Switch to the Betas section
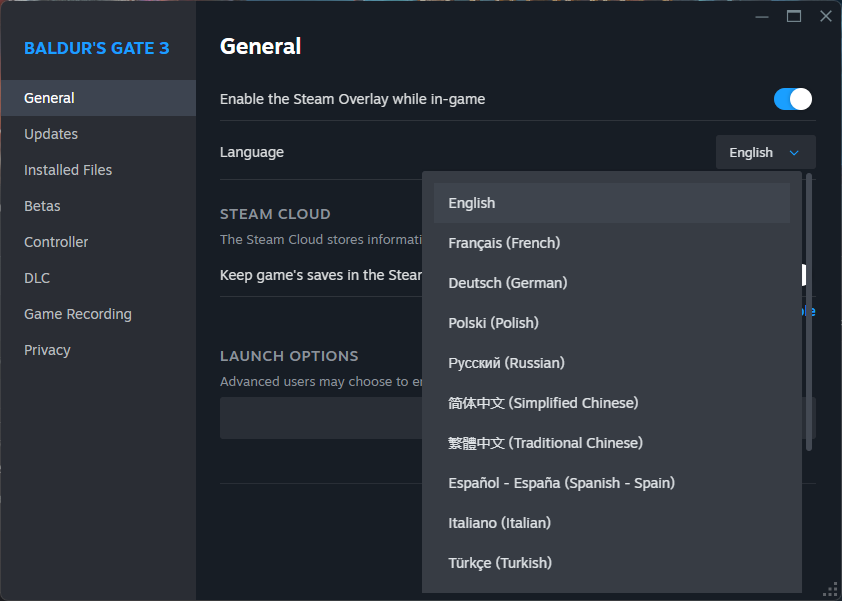This screenshot has width=842, height=601. 98,206
